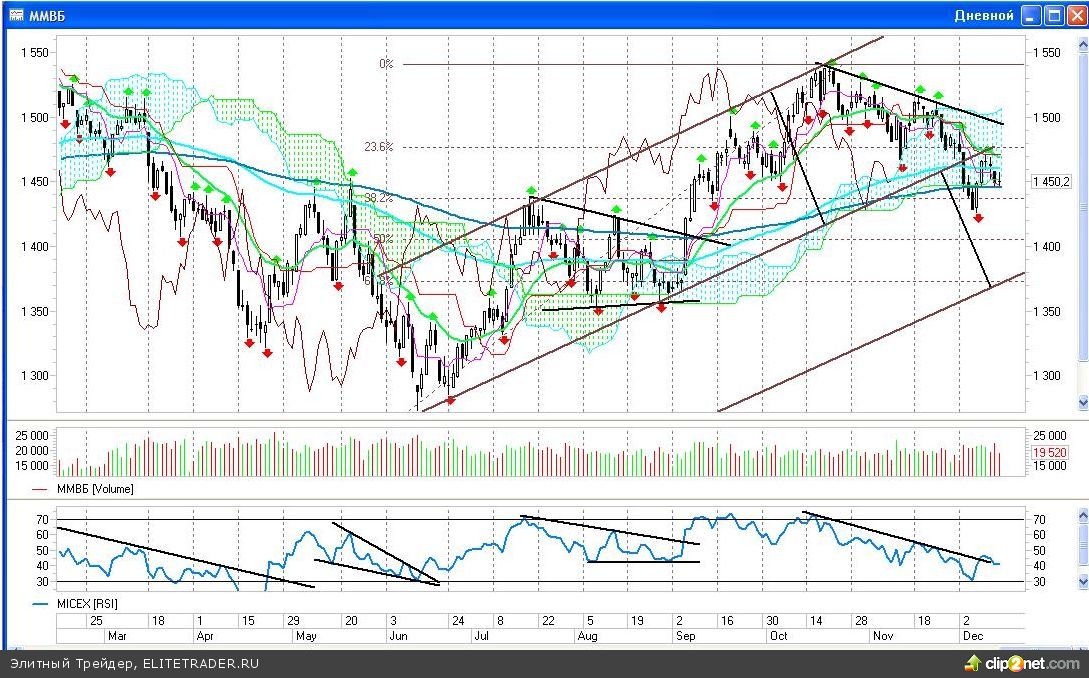Click the ММВБ chart window icon in title bar
The height and width of the screenshot is (678, 1089).
(16, 15)
